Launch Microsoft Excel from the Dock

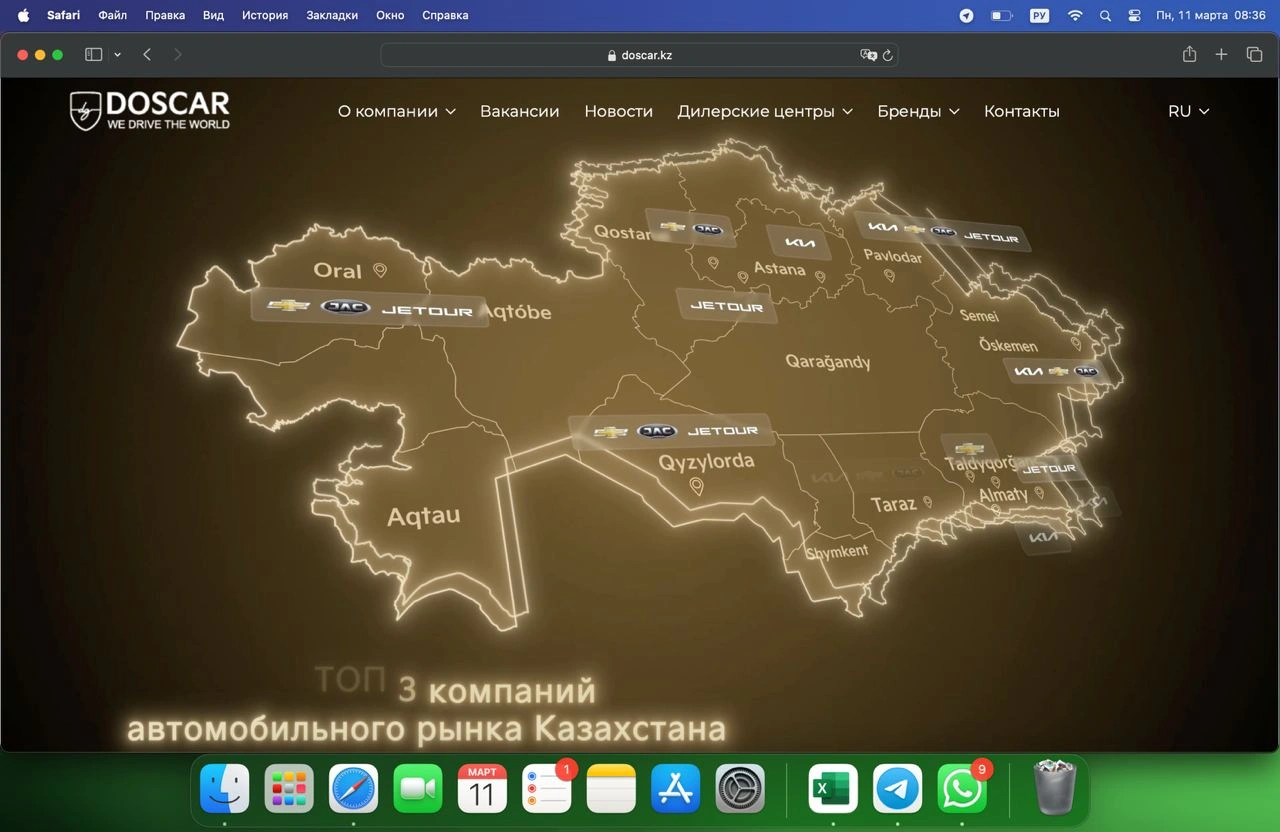(x=833, y=789)
